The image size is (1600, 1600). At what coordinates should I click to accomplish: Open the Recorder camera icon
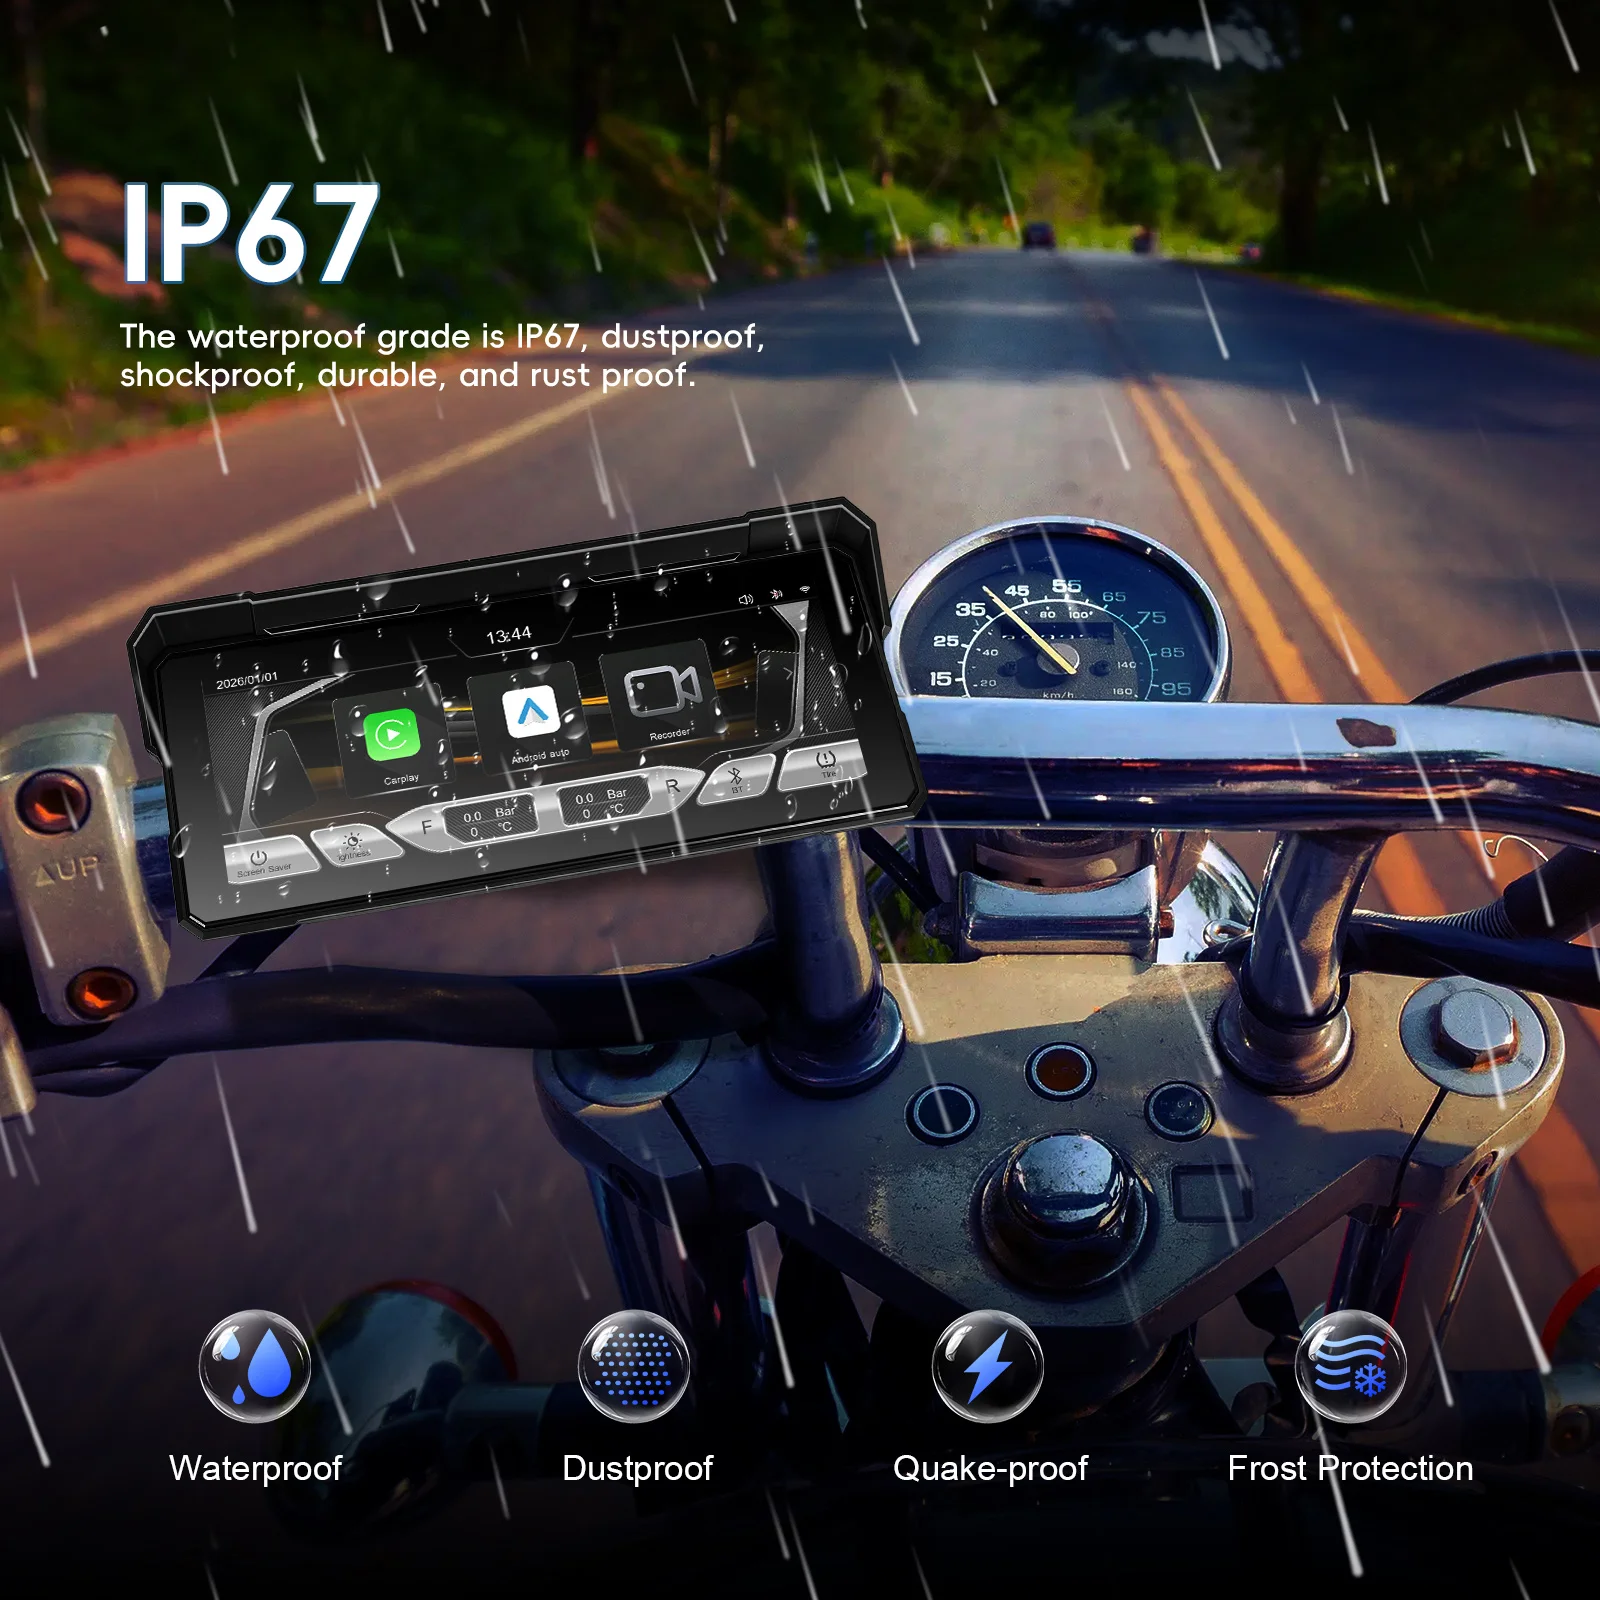[x=662, y=689]
